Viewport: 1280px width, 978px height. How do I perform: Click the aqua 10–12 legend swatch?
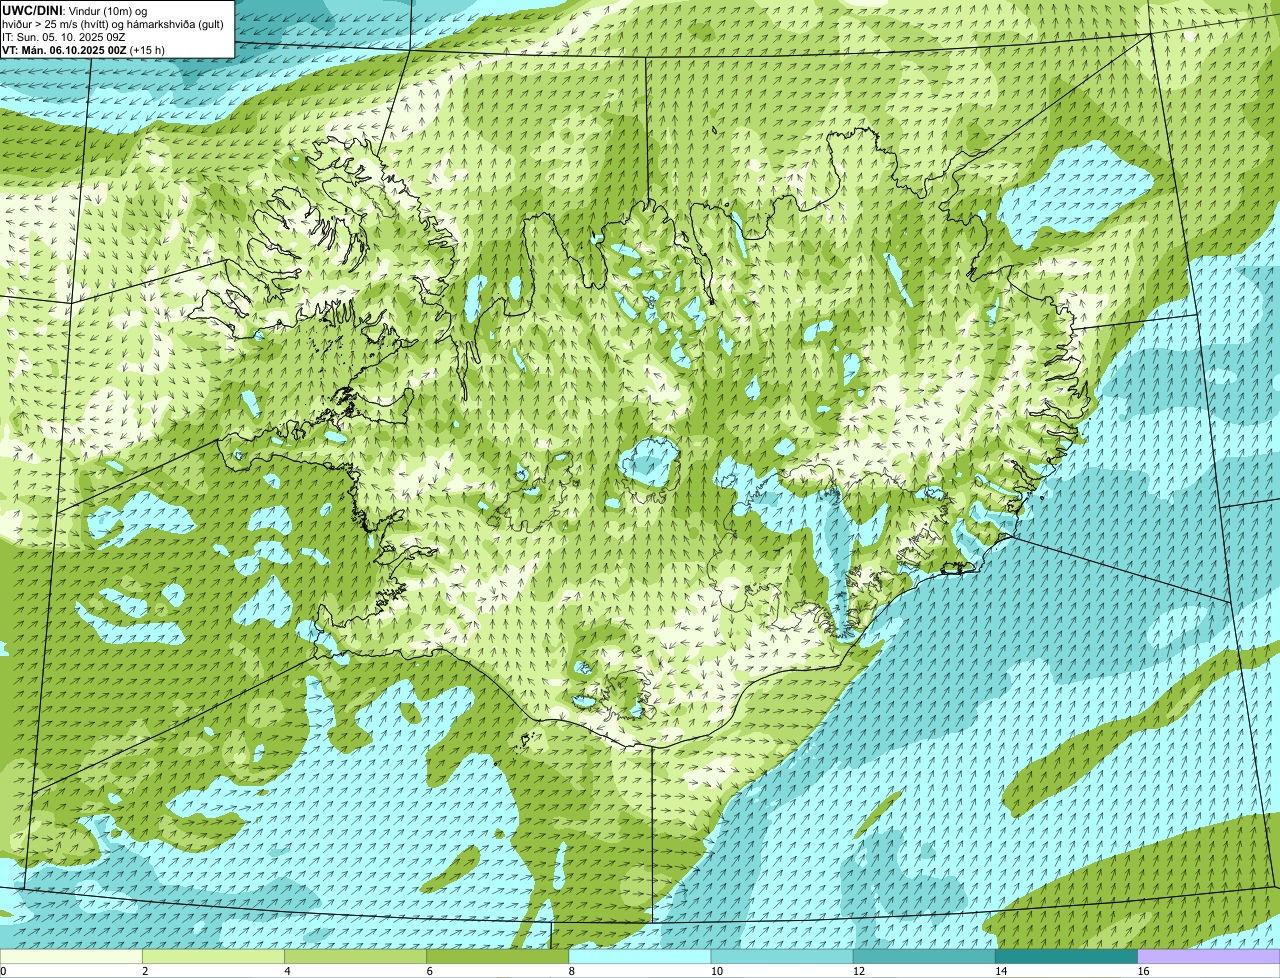click(782, 957)
